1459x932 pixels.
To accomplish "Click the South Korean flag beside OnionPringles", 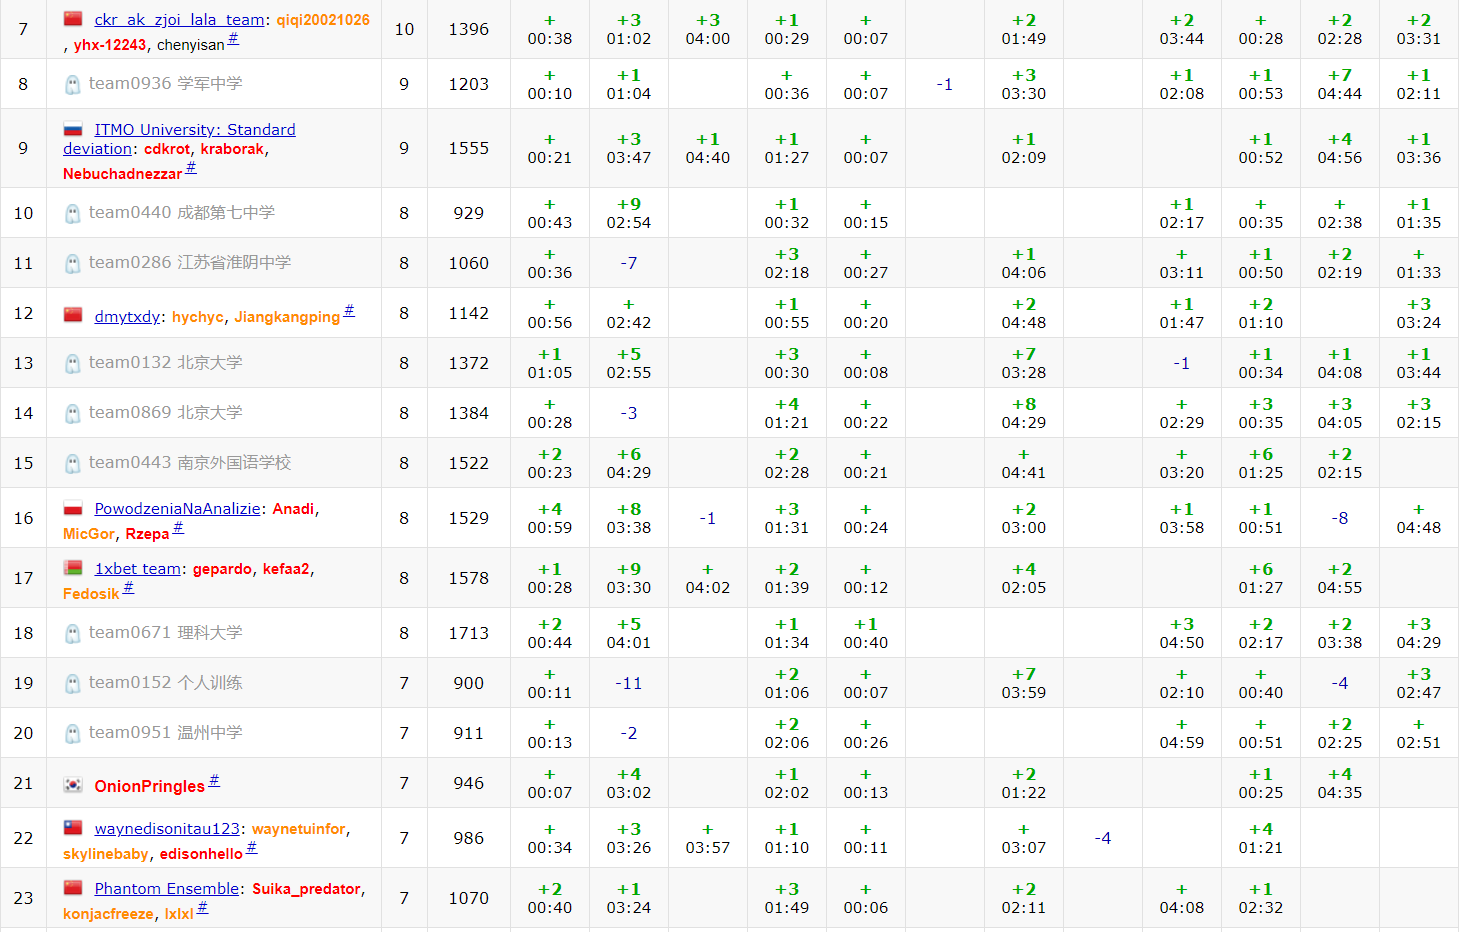I will tap(73, 785).
